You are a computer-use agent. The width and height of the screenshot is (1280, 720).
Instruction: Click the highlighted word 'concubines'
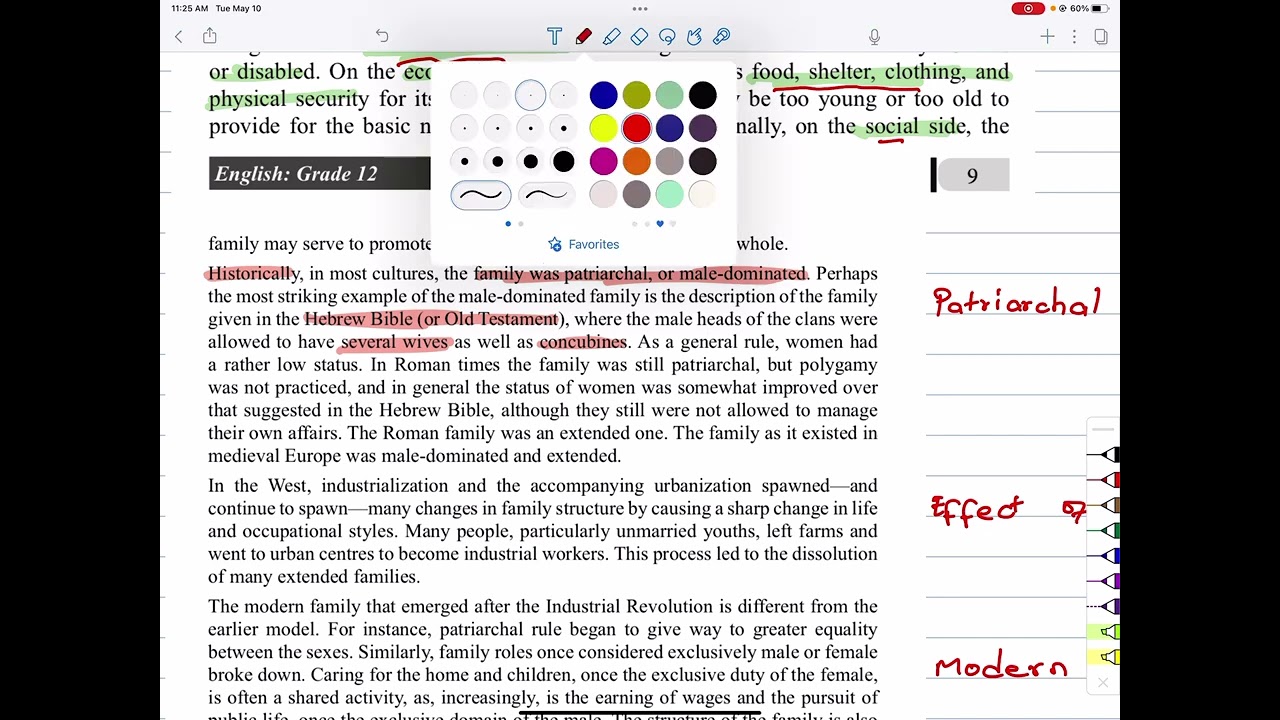click(x=582, y=342)
